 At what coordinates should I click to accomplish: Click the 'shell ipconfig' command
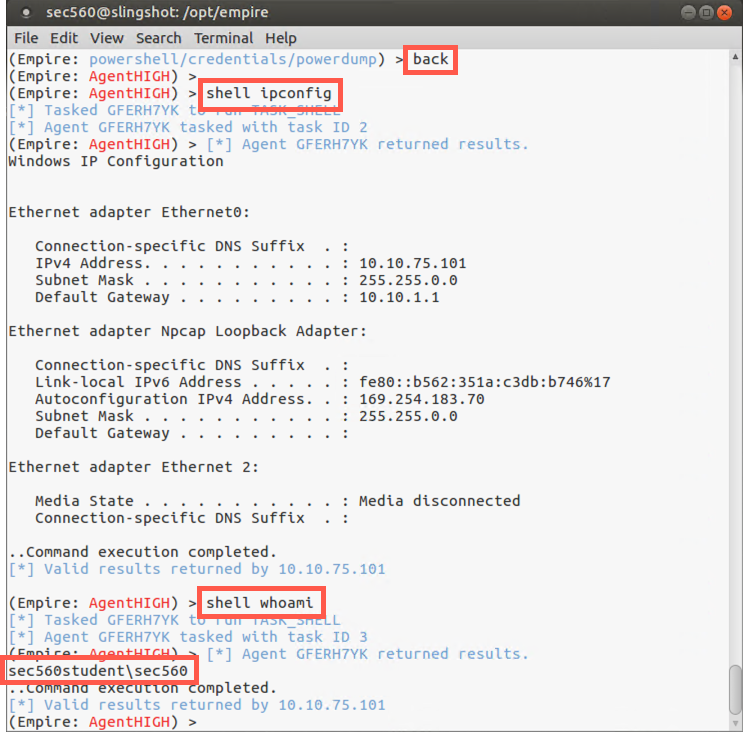tap(269, 93)
